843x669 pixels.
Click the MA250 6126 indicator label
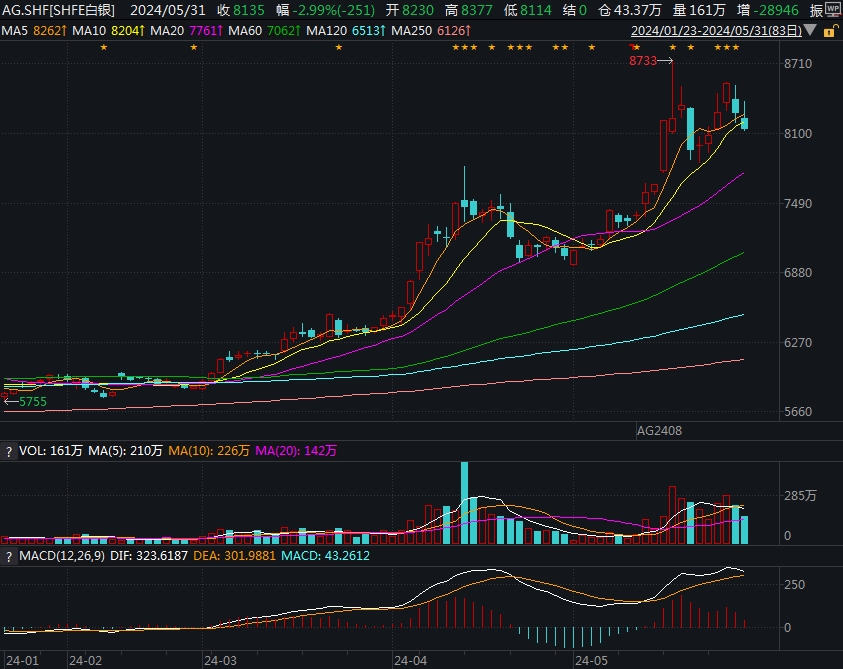pyautogui.click(x=431, y=31)
